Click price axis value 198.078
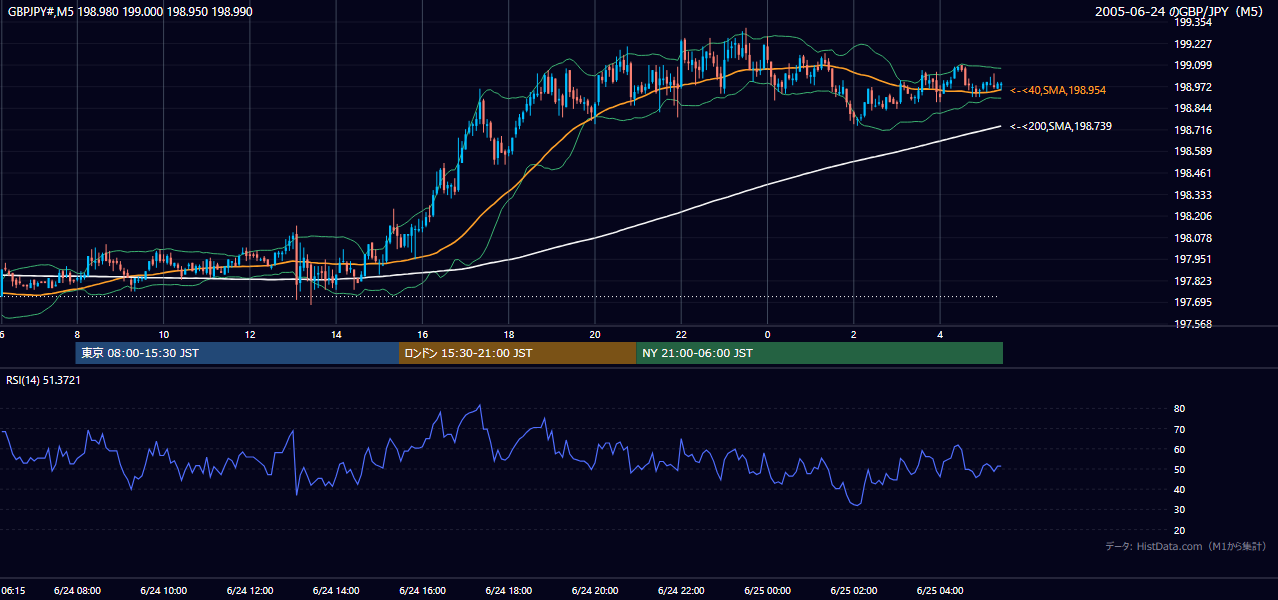Image resolution: width=1278 pixels, height=600 pixels. point(1193,238)
